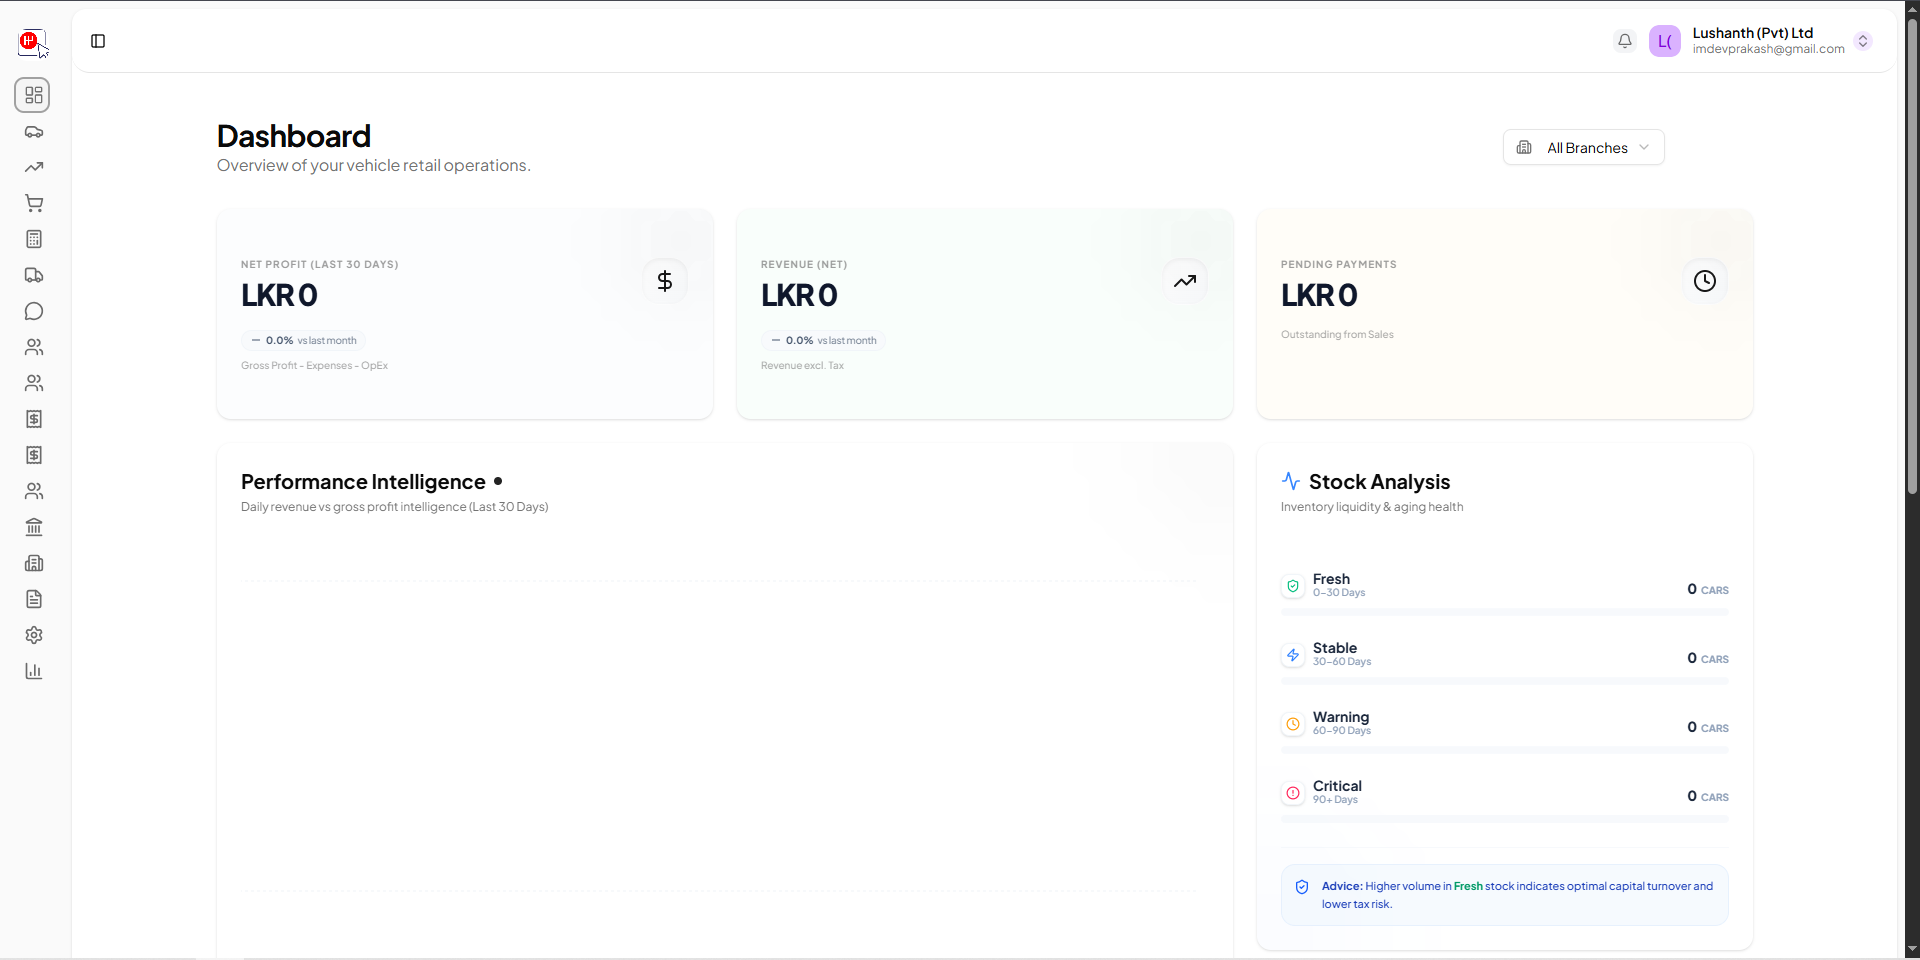Open the calculator icon in sidebar

(x=34, y=239)
